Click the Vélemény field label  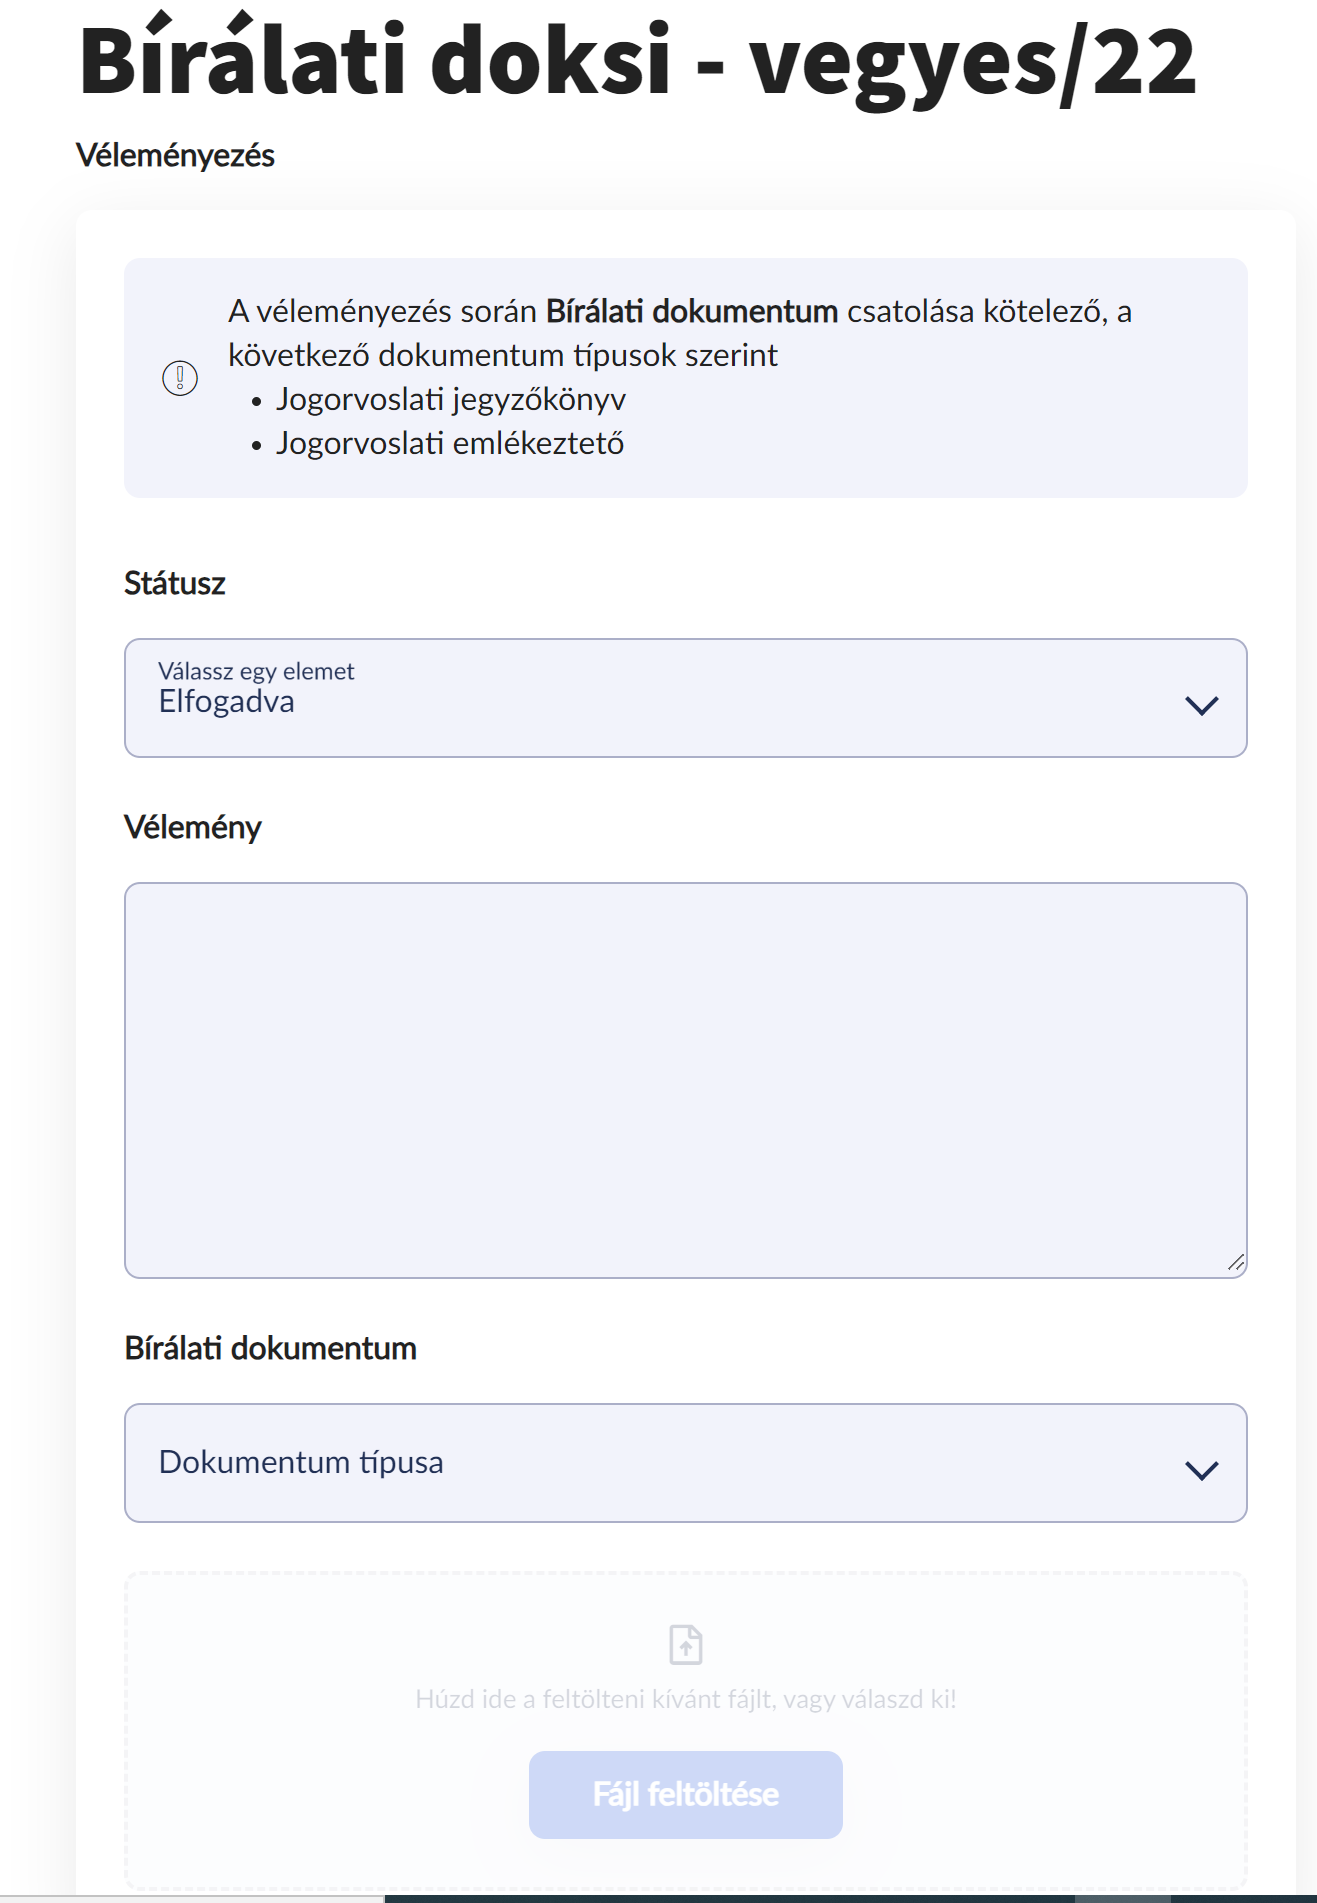pyautogui.click(x=193, y=827)
